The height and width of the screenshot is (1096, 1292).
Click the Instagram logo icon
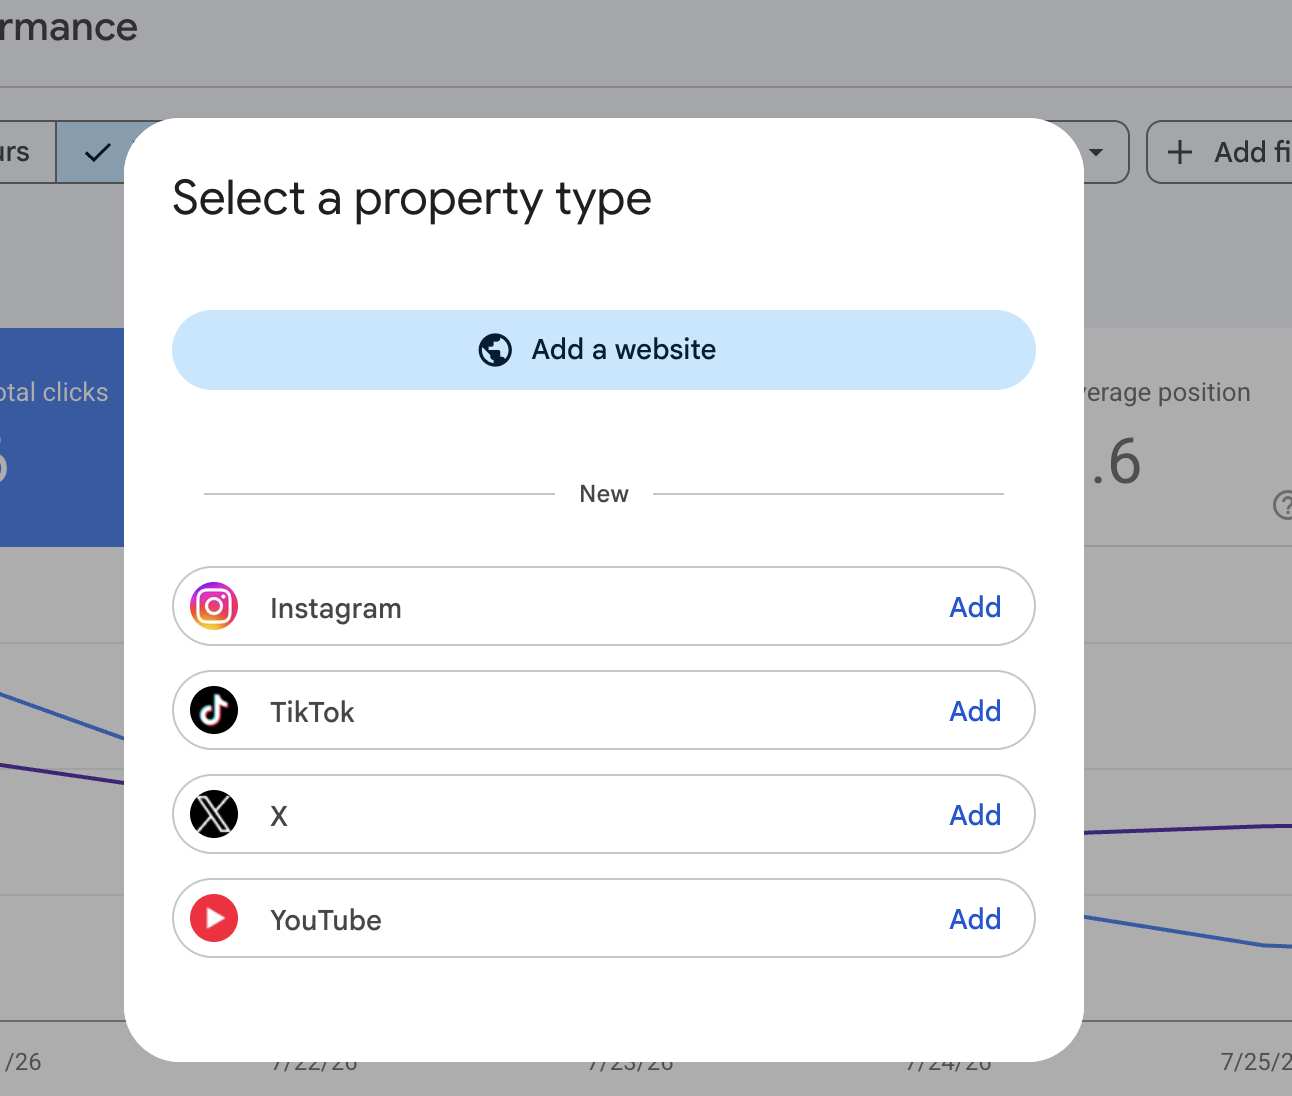point(214,606)
